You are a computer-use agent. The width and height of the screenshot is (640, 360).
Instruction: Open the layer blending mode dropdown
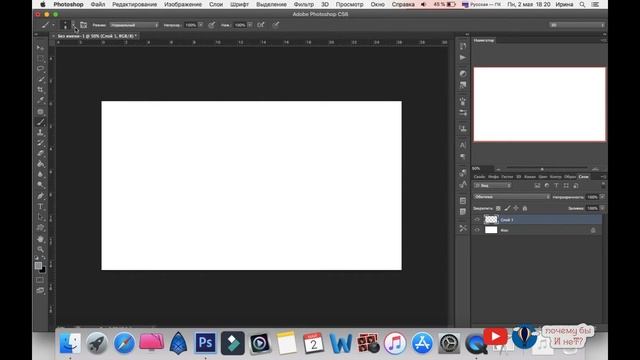click(x=512, y=197)
